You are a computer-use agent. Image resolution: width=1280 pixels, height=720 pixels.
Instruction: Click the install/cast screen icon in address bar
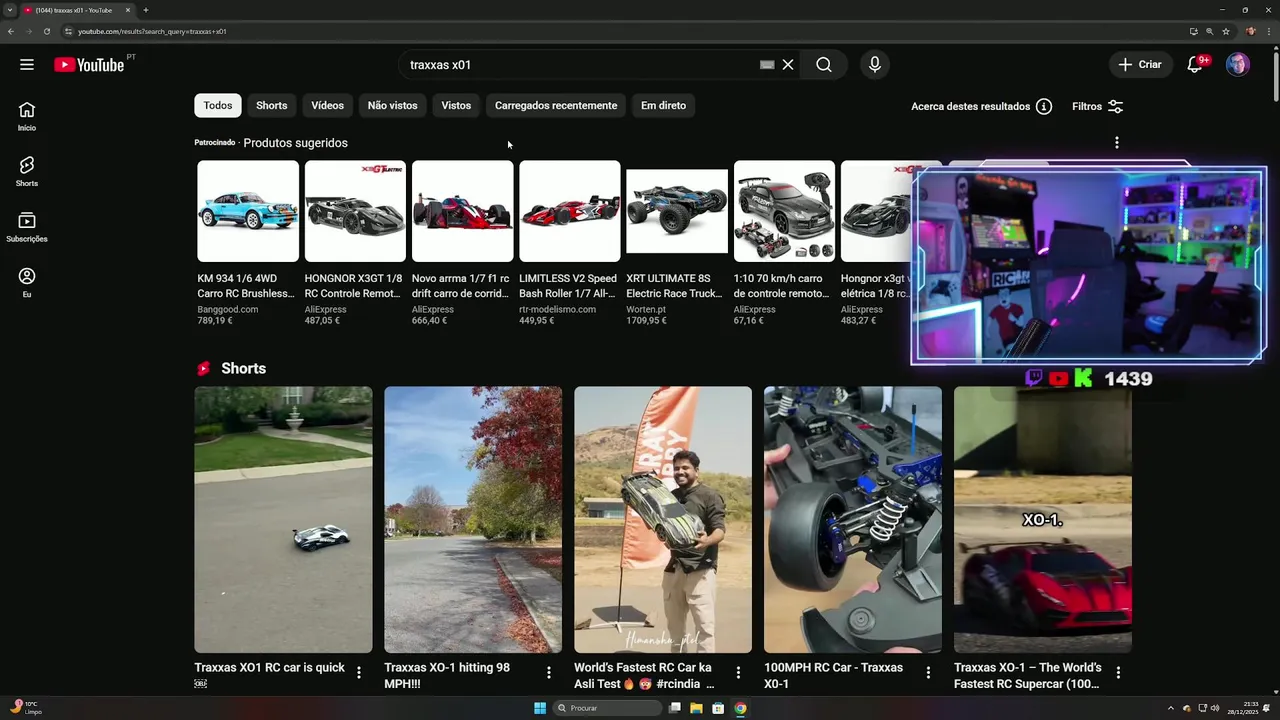tap(1193, 31)
